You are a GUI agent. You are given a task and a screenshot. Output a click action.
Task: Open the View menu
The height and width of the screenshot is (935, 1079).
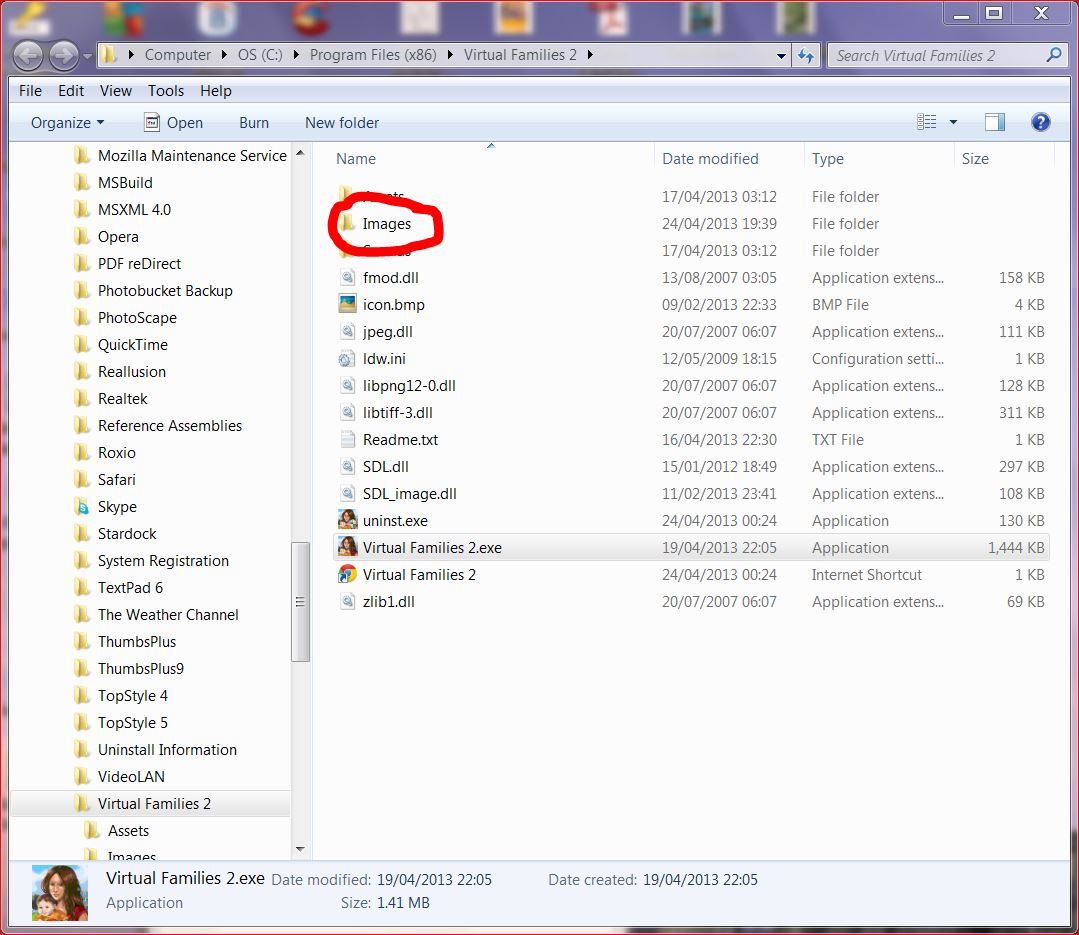116,91
